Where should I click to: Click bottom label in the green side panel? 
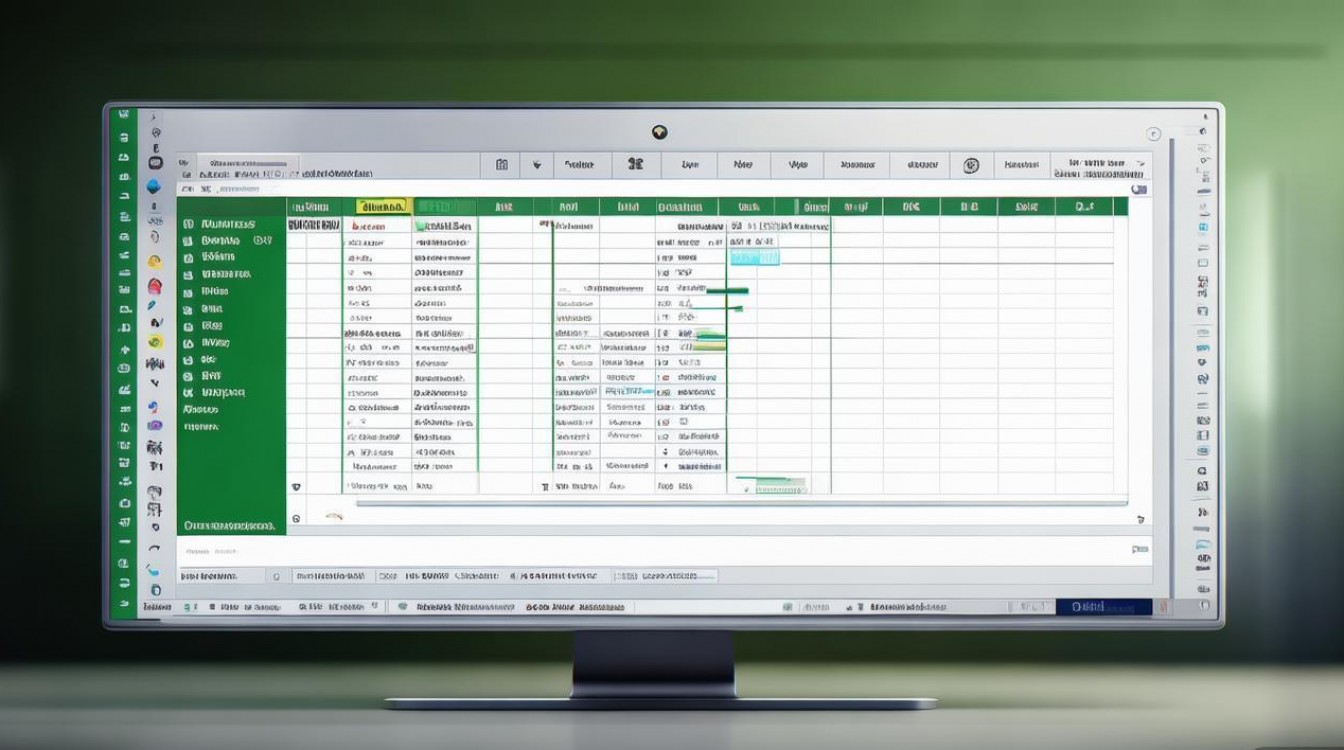tap(229, 525)
